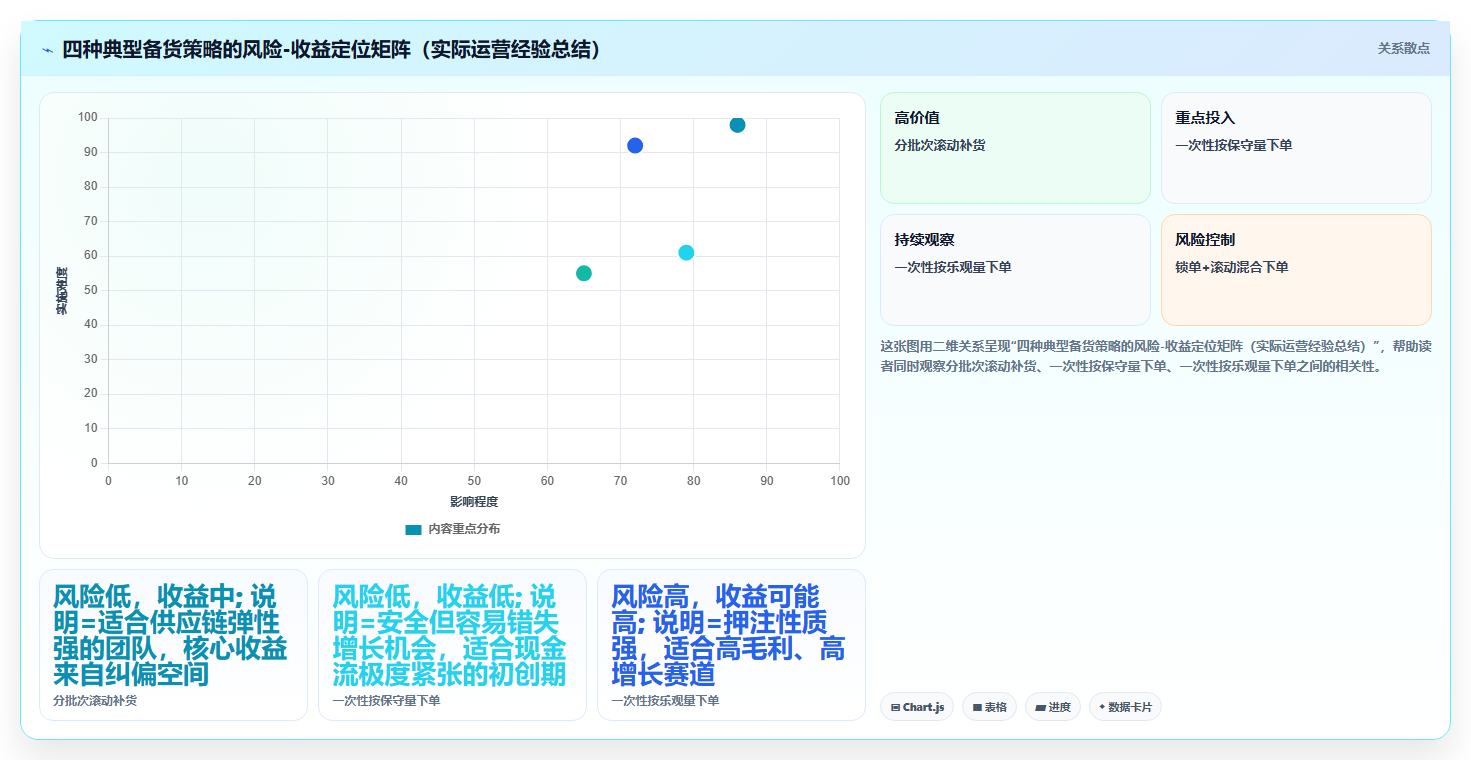Click the 影响程度 x-axis title
This screenshot has height=760, width=1471.
click(x=474, y=502)
